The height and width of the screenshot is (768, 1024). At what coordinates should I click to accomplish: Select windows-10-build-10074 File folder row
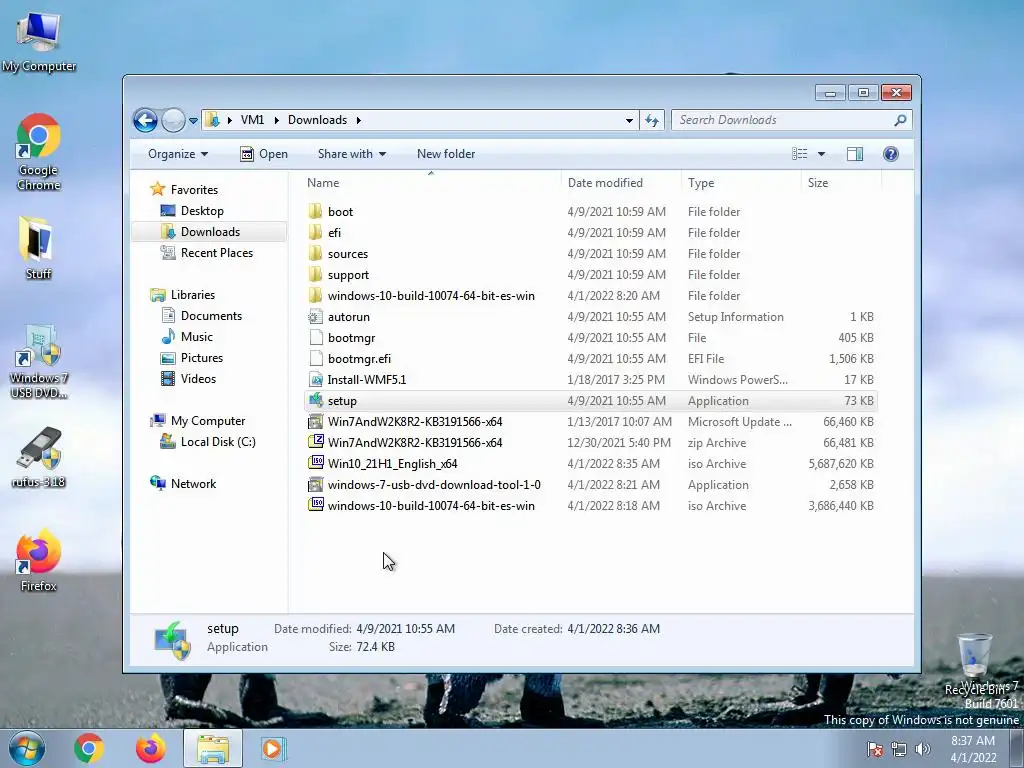click(590, 296)
